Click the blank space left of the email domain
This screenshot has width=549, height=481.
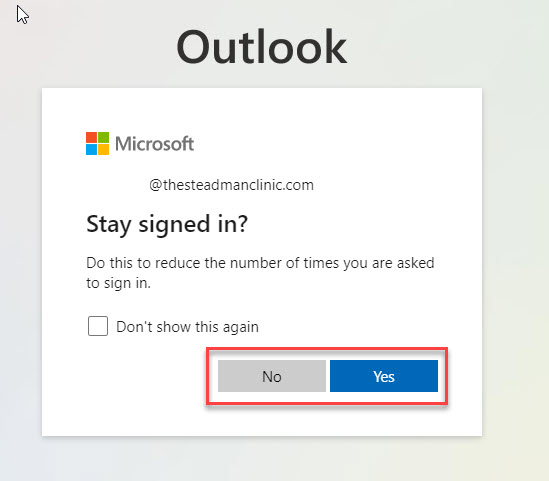(x=117, y=185)
